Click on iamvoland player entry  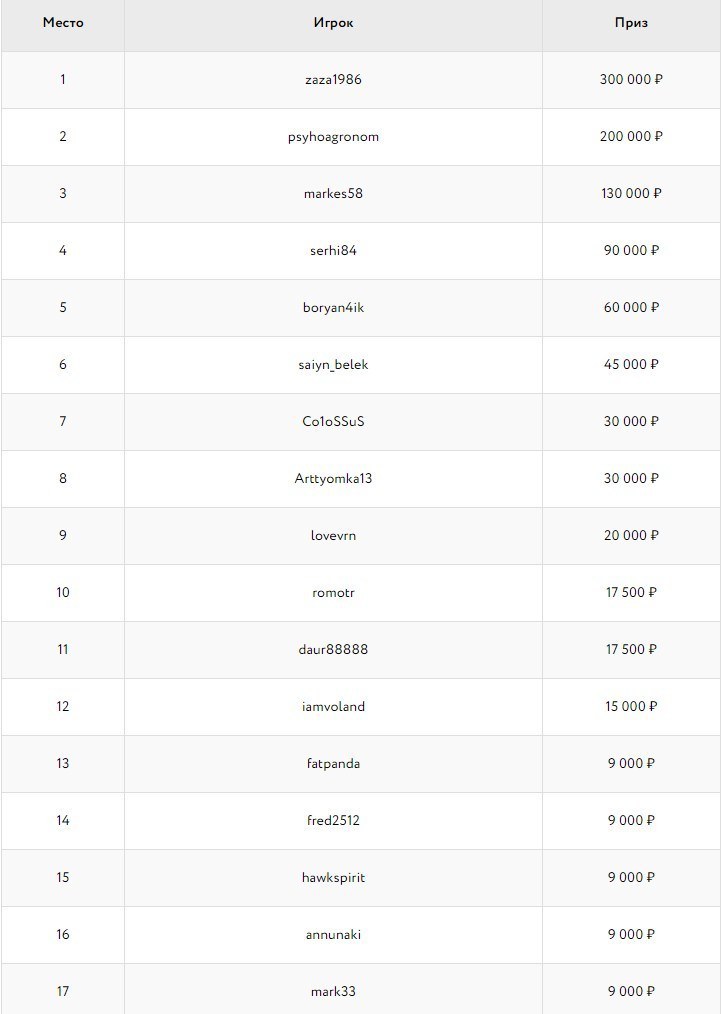(333, 706)
